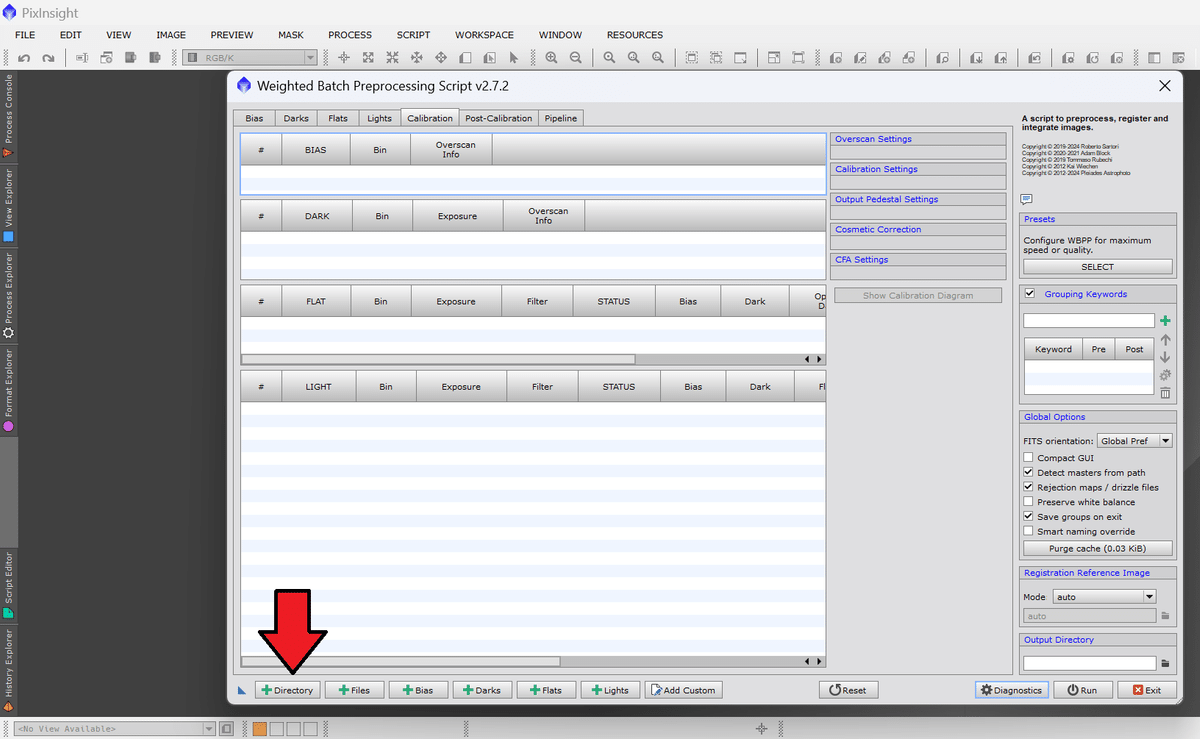Open the Process Explorer side tab
The image size is (1200, 739).
9,296
